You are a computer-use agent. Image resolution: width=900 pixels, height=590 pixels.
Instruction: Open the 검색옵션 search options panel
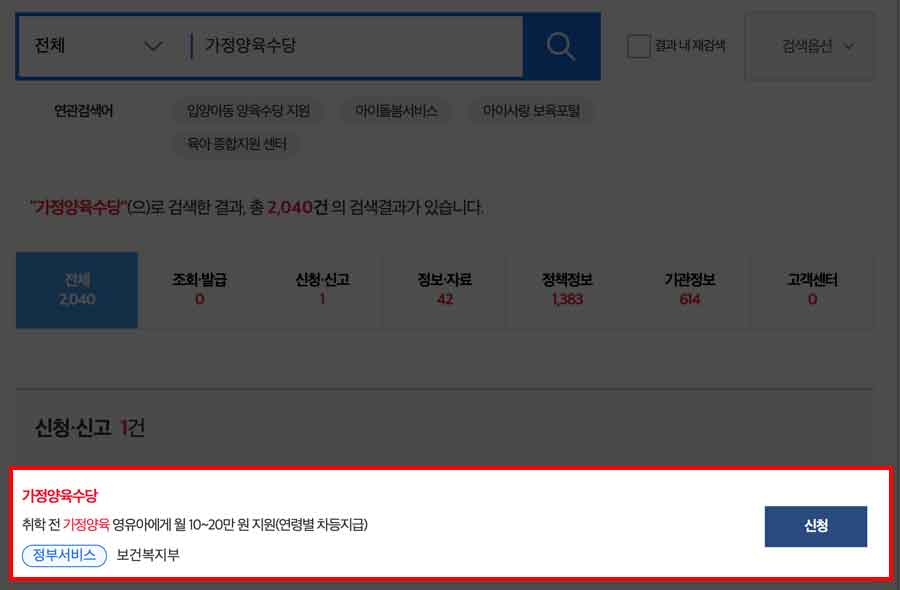pos(810,46)
